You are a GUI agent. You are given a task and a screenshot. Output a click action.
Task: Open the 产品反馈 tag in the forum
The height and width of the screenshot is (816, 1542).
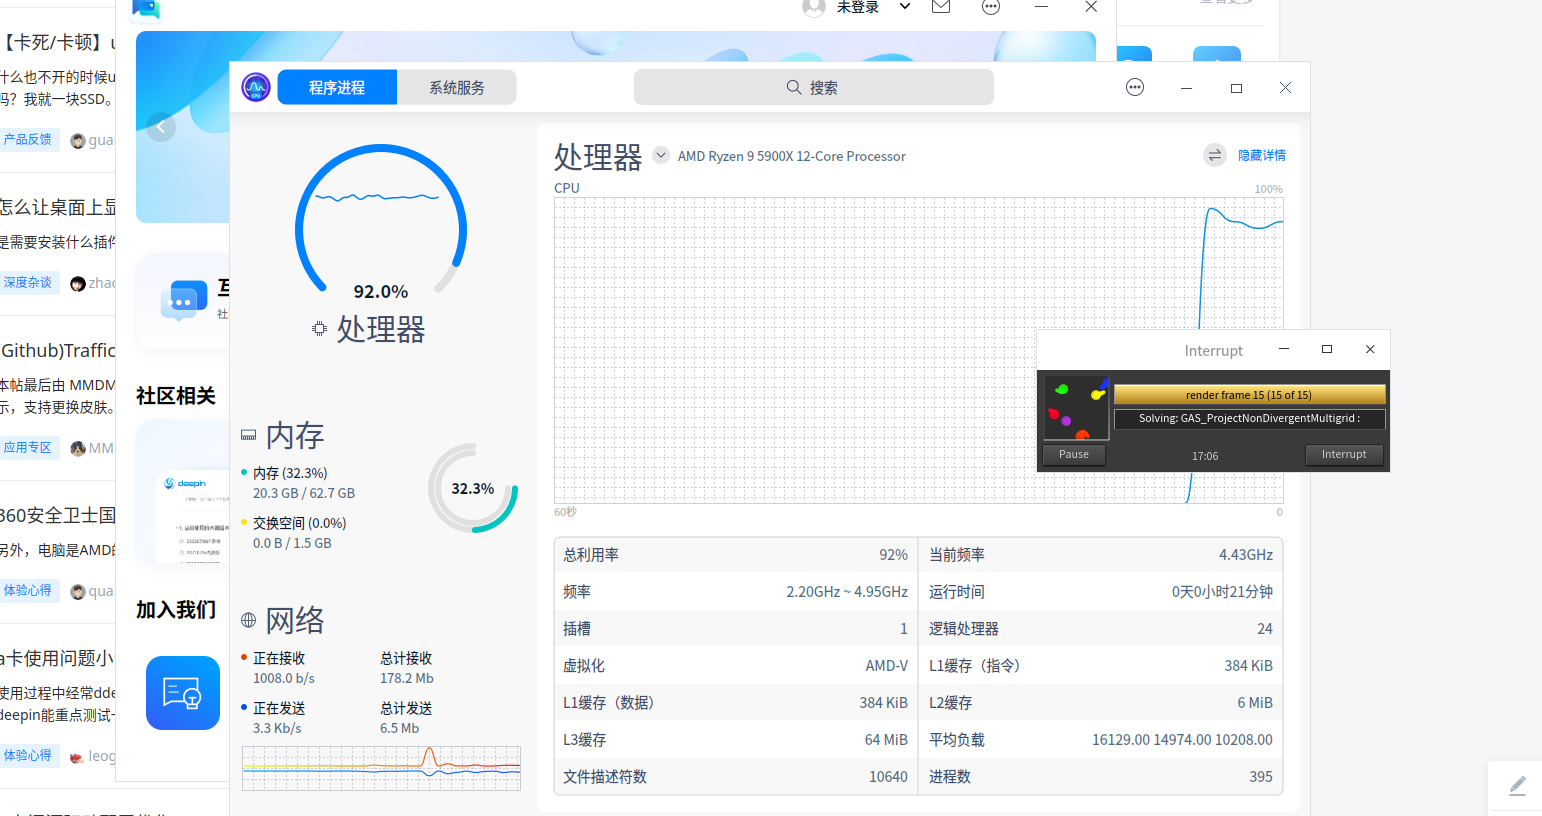point(28,140)
